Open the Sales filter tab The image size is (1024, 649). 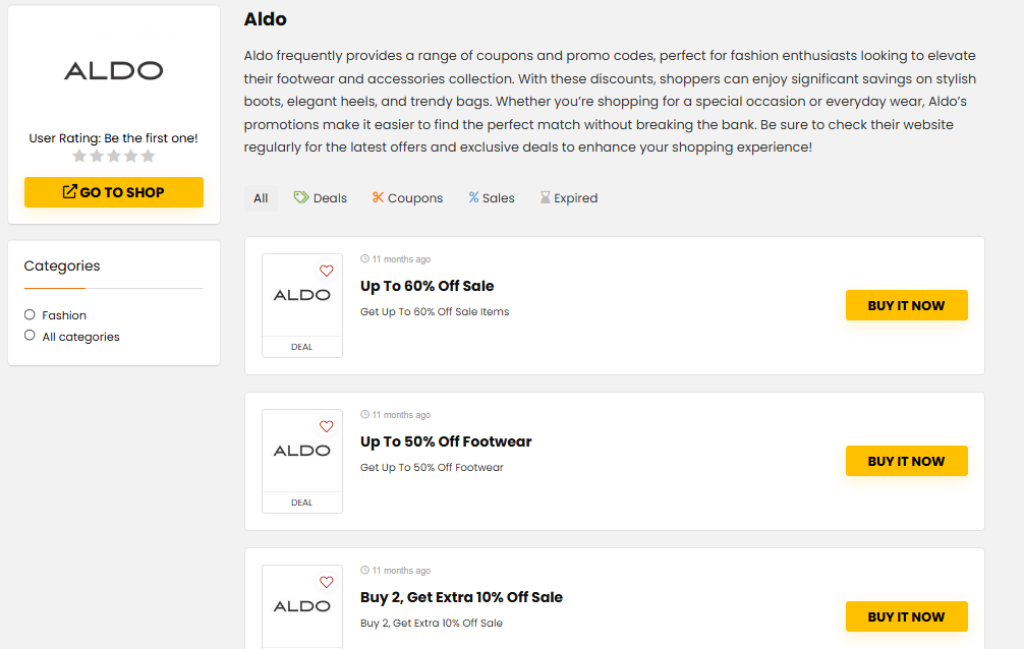click(x=491, y=198)
